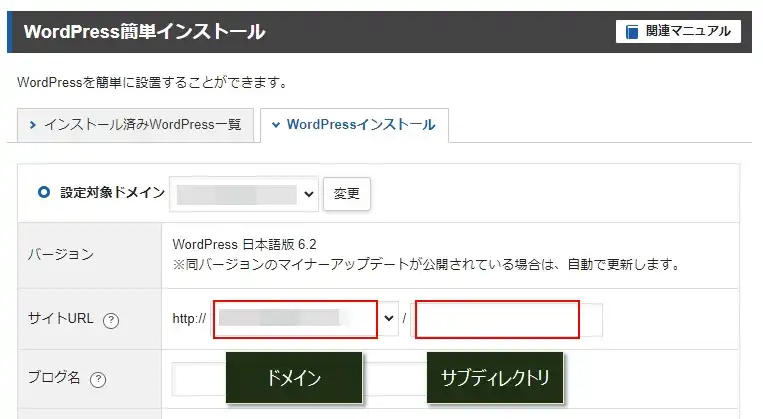The height and width of the screenshot is (419, 763).
Task: Click the WordPress 日本語版 6.2 version text
Action: [x=244, y=244]
